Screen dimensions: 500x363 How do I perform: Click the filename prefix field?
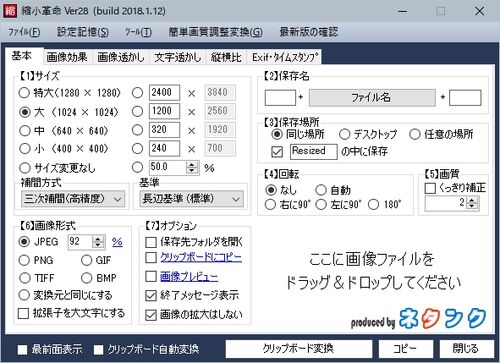280,98
